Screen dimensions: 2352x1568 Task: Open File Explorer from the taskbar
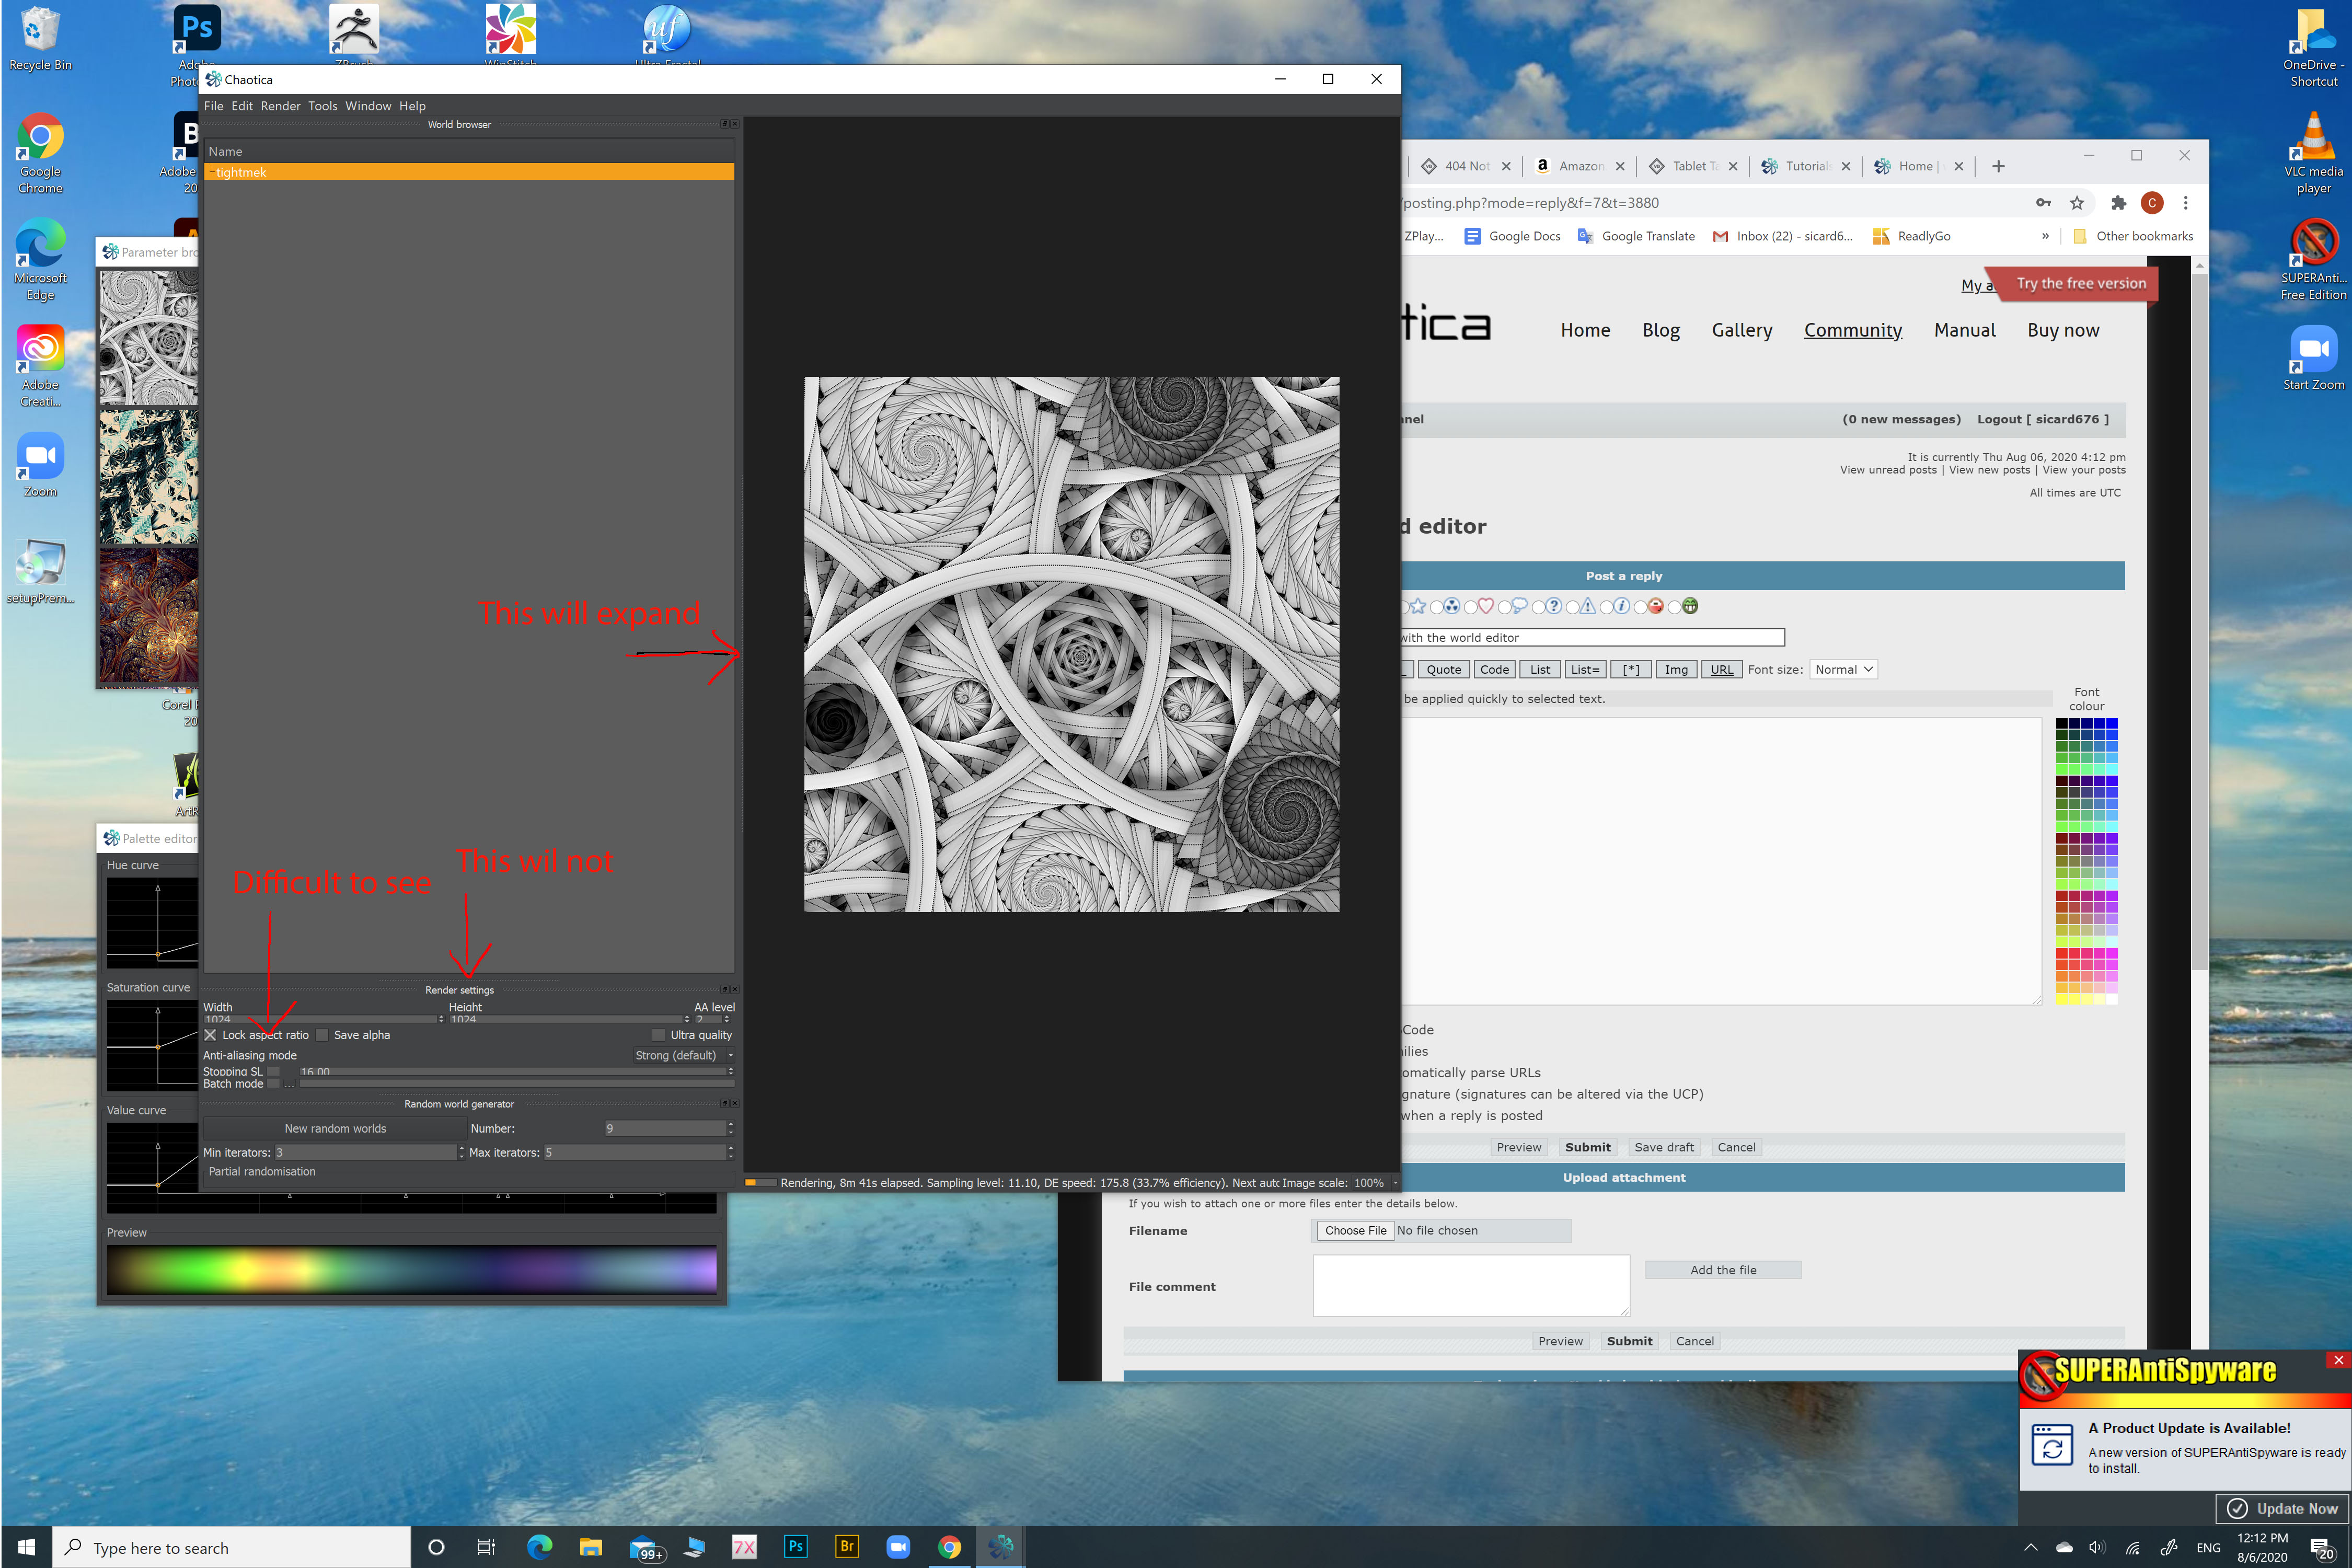590,1547
